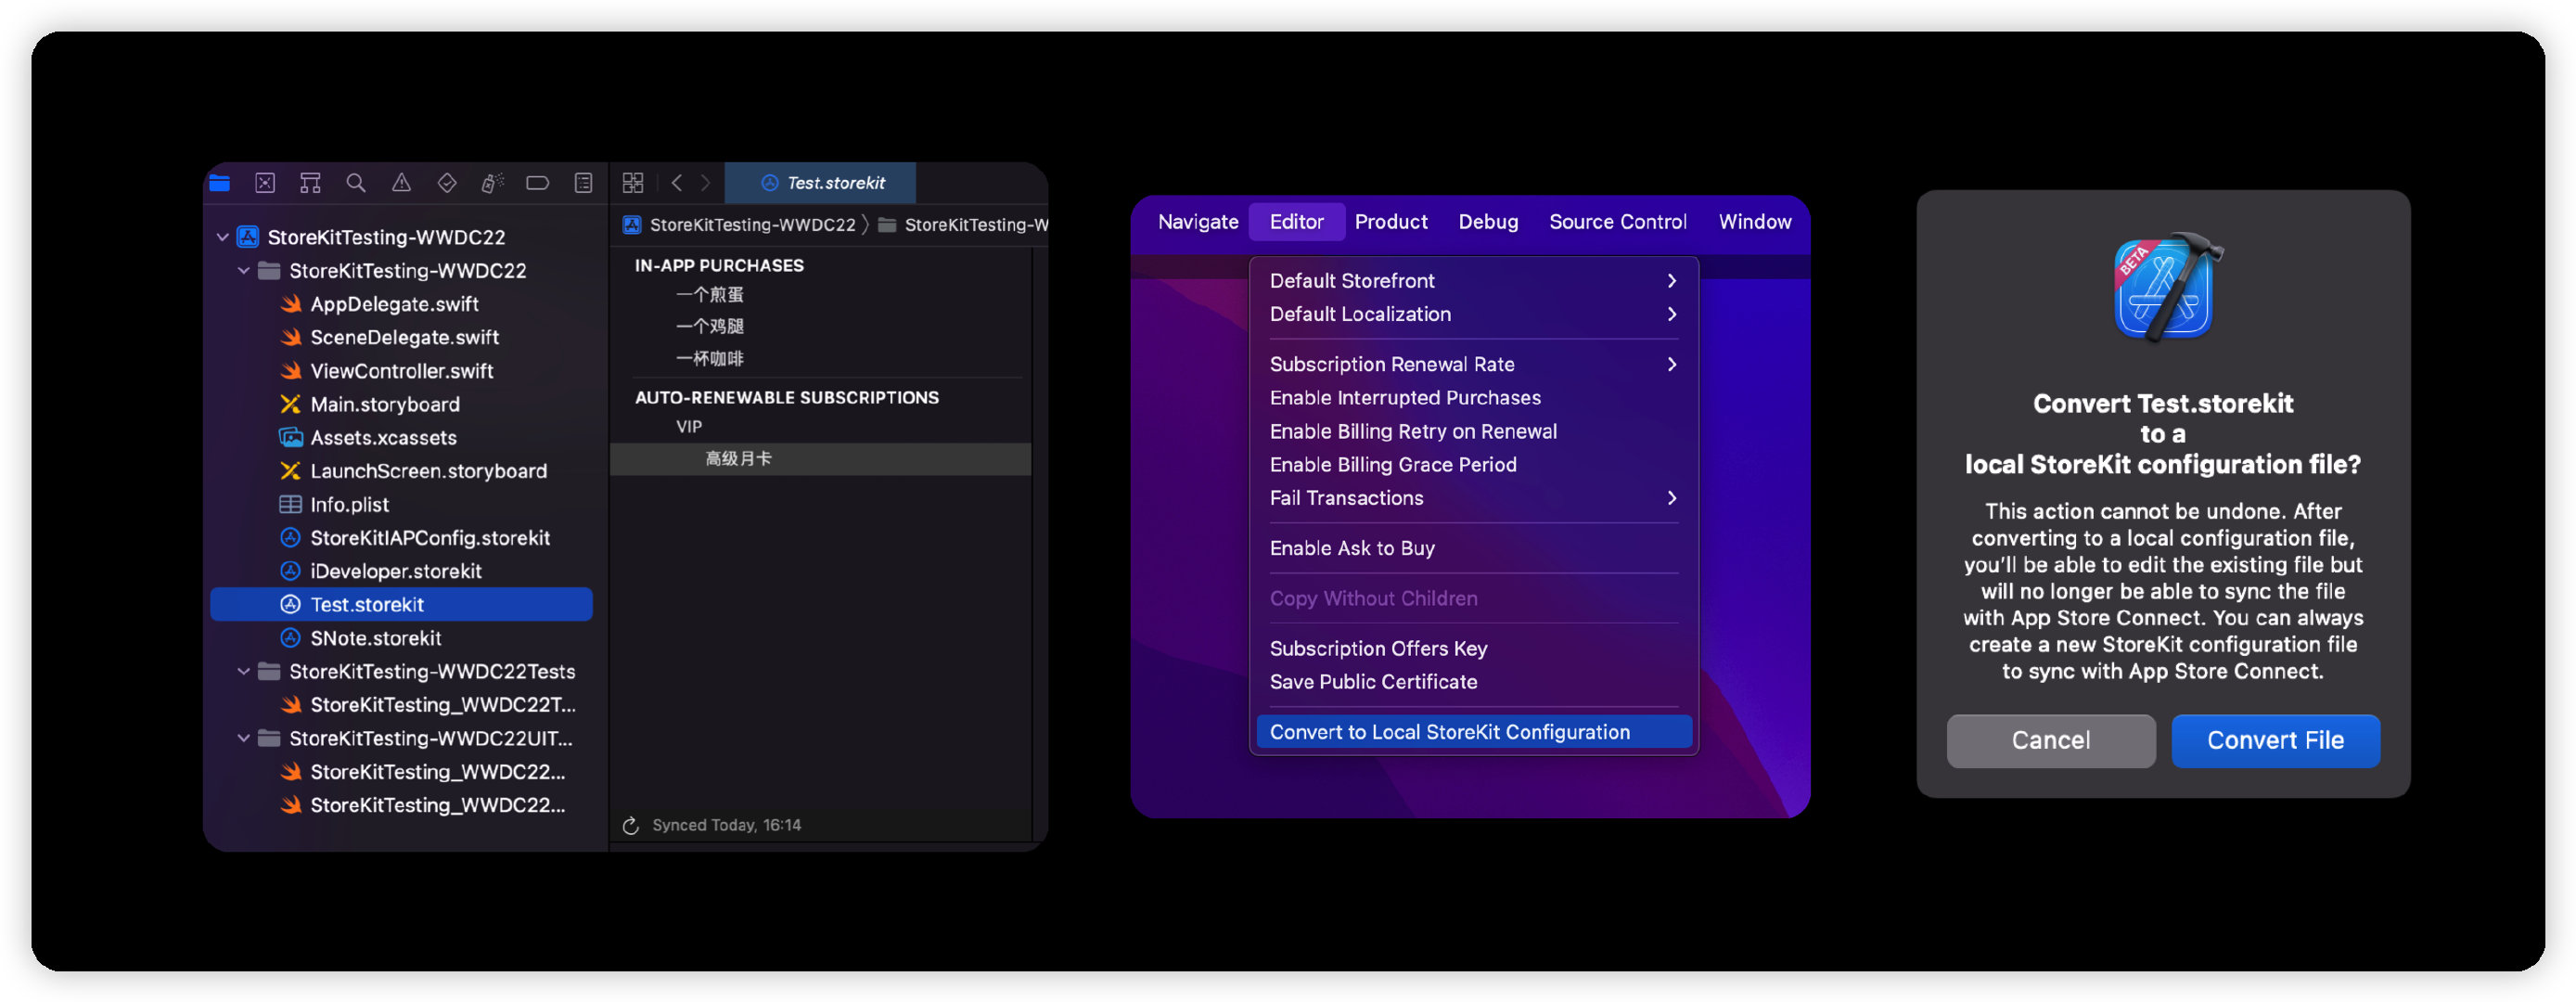2576x1002 pixels.
Task: Select the 高级月卡 subscription row
Action: pyautogui.click(x=820, y=459)
